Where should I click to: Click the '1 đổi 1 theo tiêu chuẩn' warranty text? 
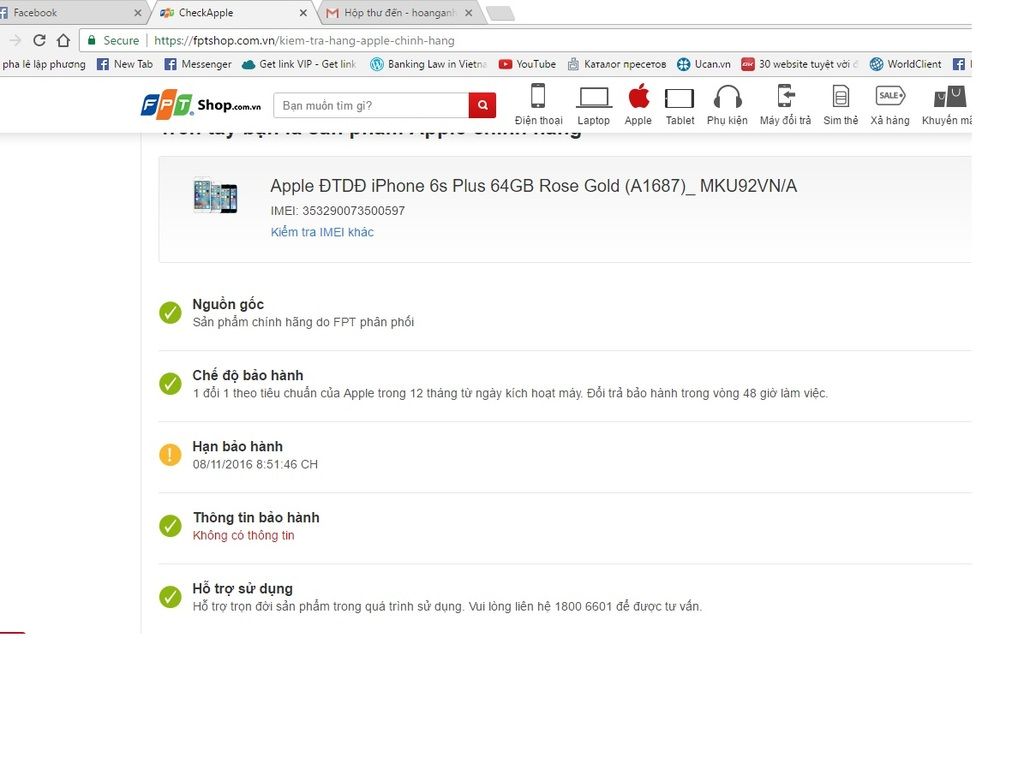point(510,393)
